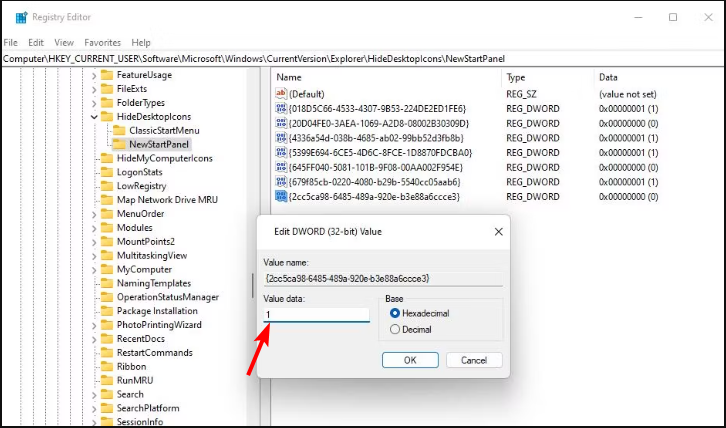Click the ClassicStartMenu folder icon
This screenshot has width=726, height=428.
[x=119, y=130]
